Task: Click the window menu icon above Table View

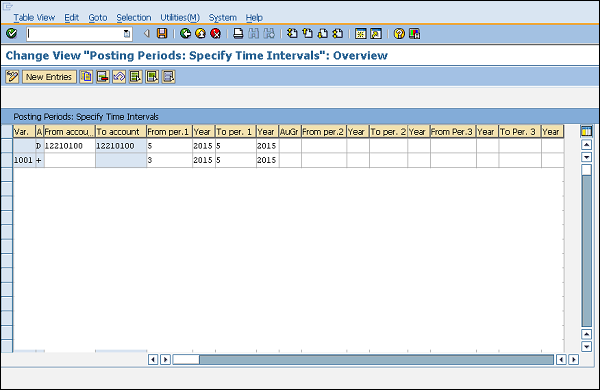Action: coord(8,6)
